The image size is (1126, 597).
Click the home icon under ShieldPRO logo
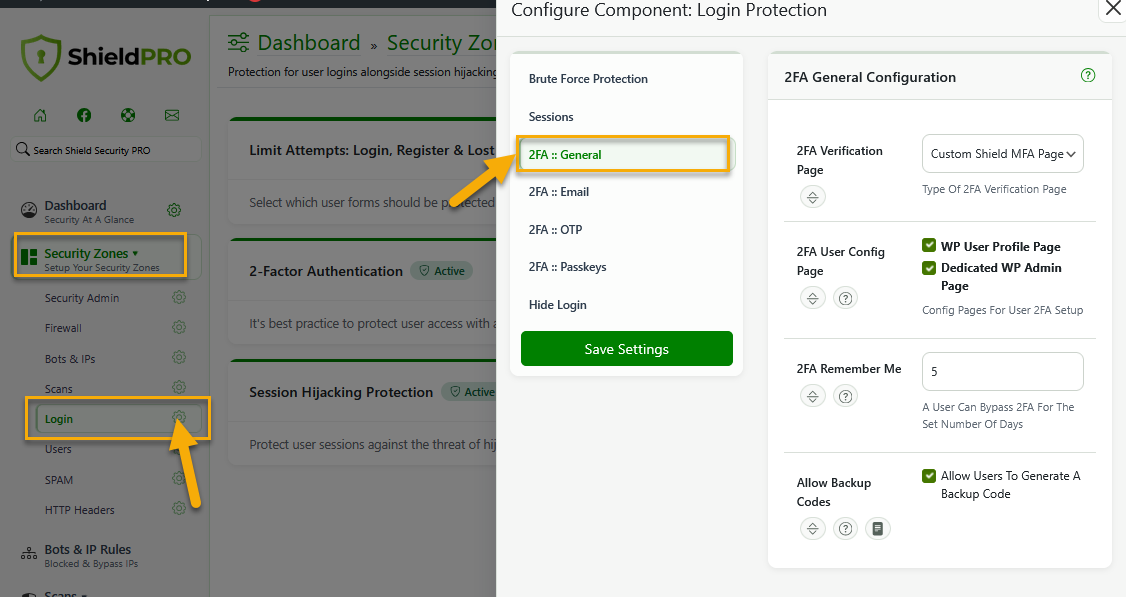[40, 115]
